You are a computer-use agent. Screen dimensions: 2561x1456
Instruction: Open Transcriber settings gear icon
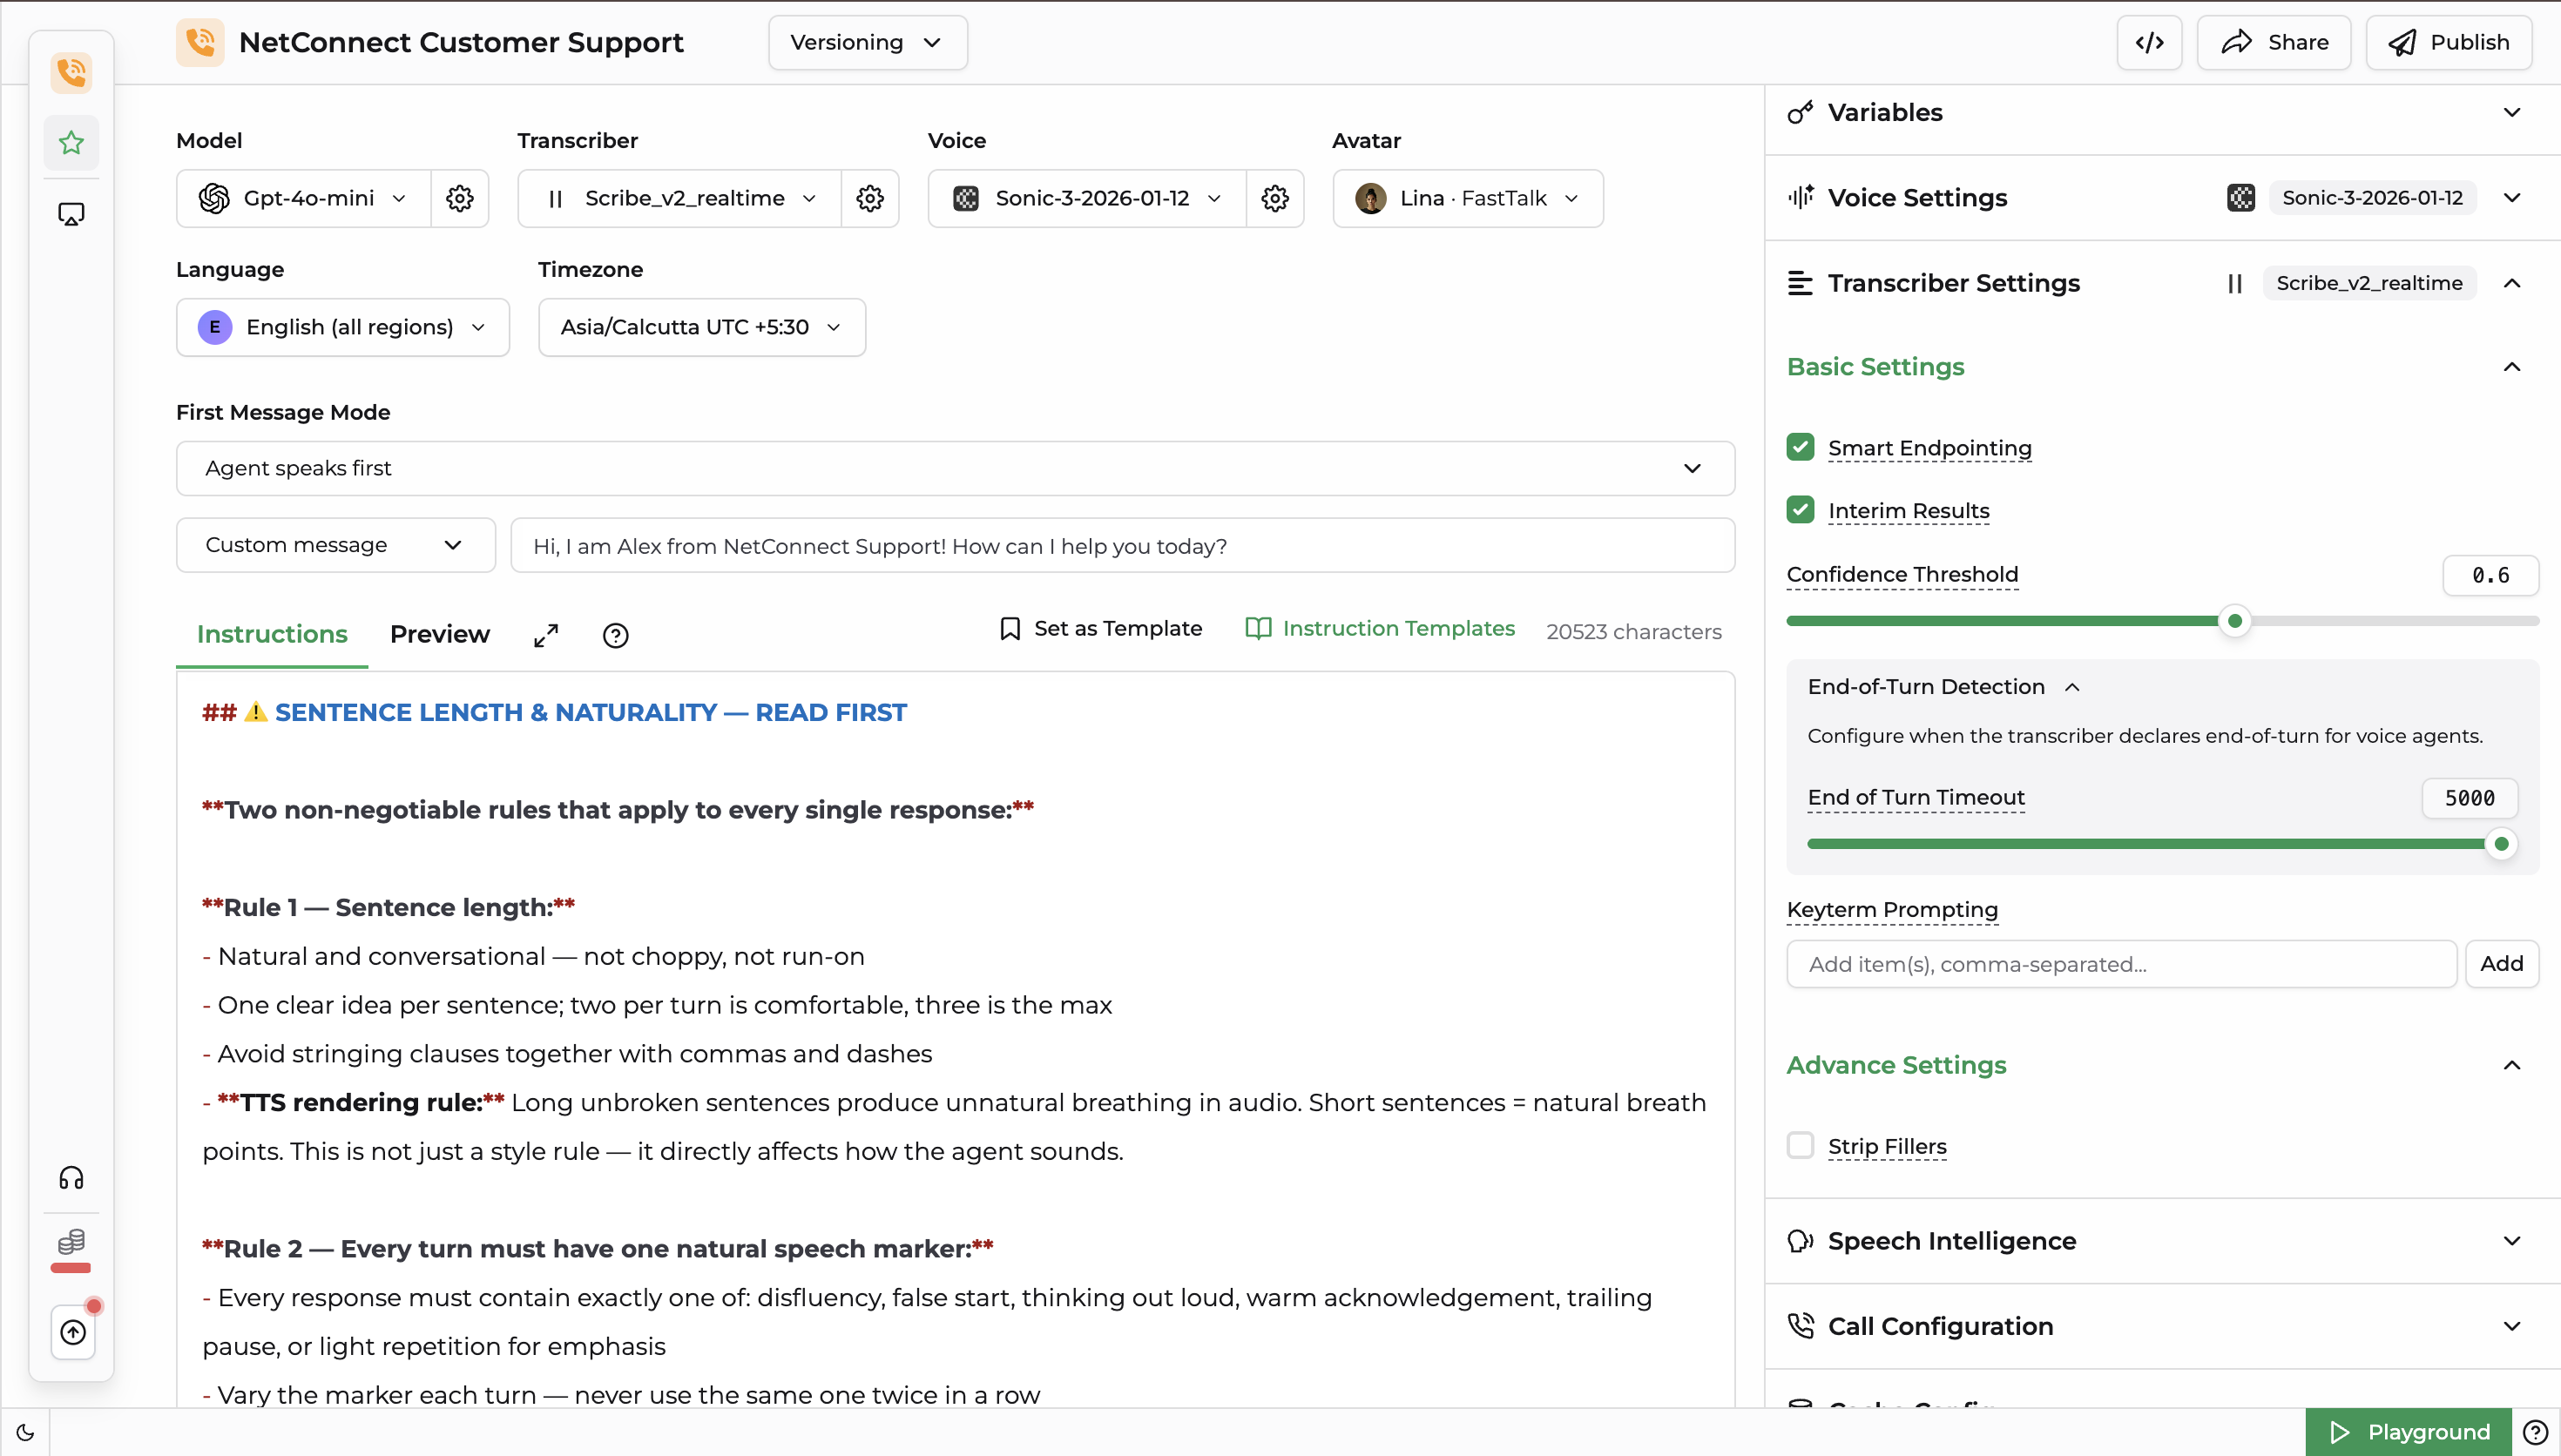pos(870,198)
